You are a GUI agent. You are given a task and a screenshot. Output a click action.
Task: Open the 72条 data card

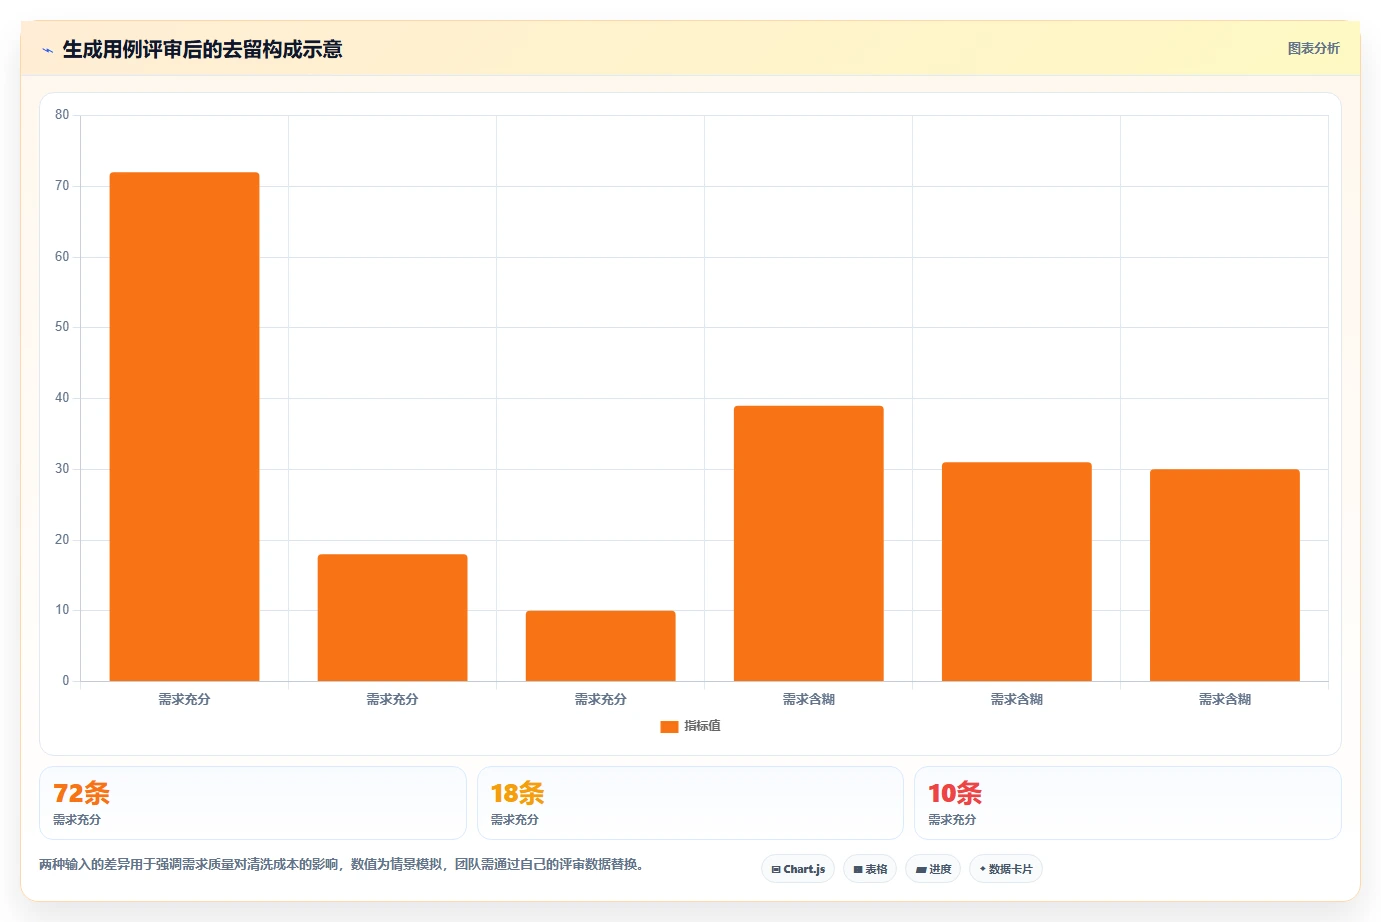click(x=253, y=803)
